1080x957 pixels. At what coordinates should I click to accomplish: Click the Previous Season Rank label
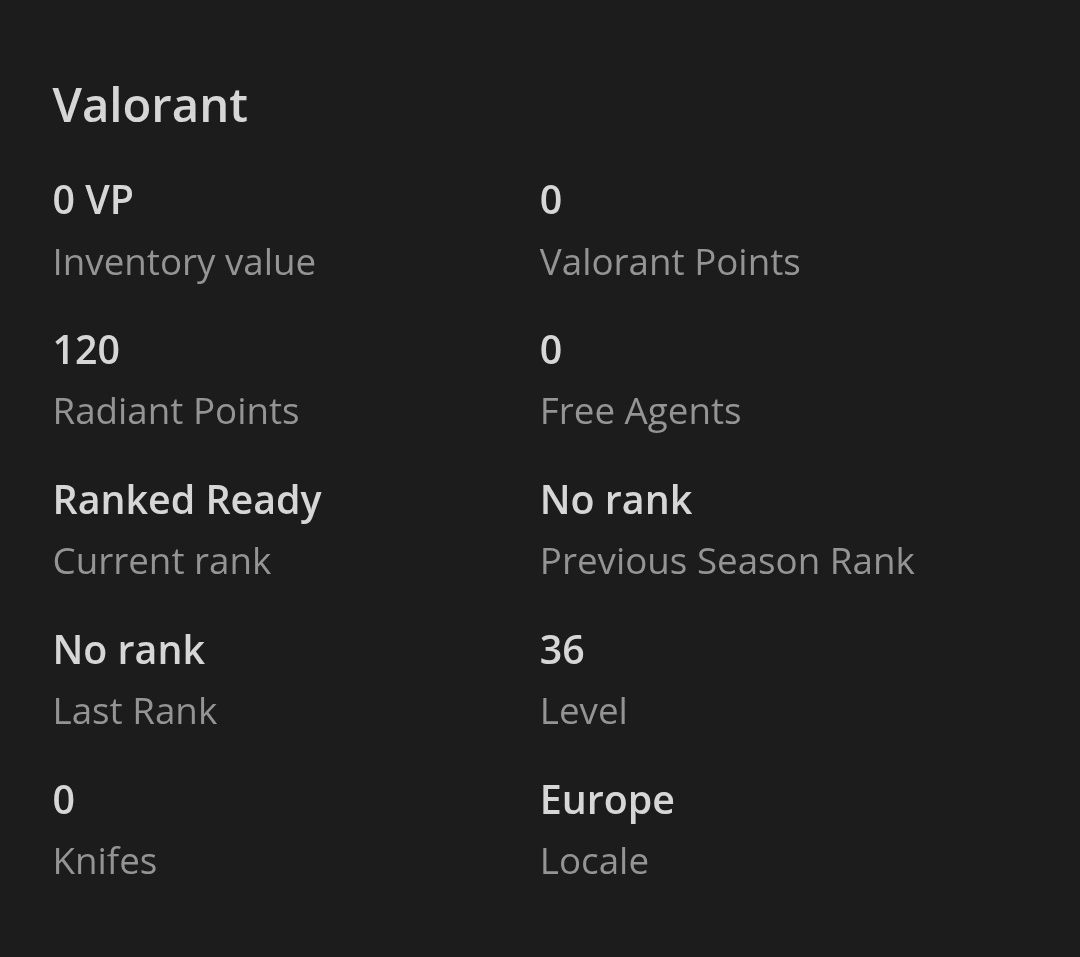[727, 561]
